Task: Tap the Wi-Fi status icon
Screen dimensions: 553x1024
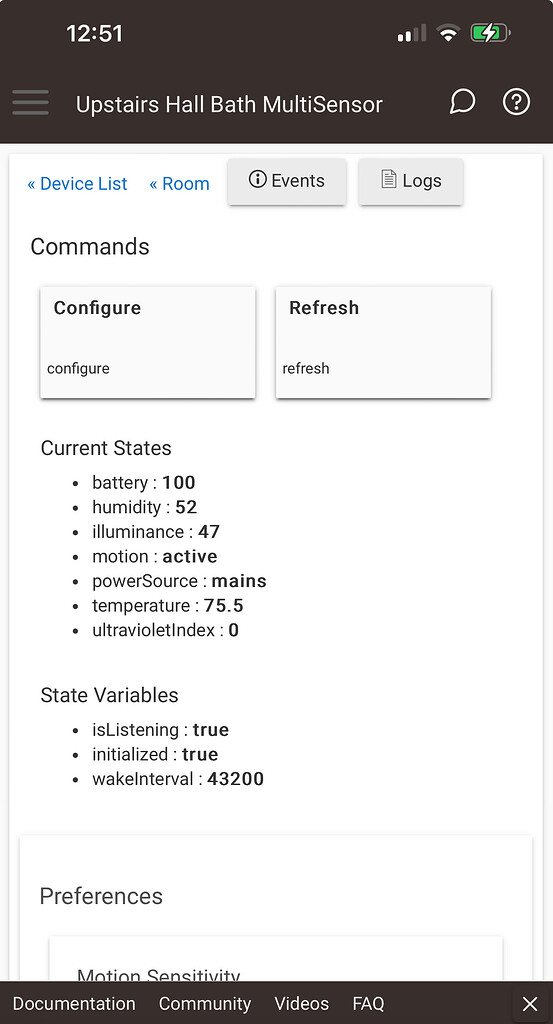Action: pos(448,33)
